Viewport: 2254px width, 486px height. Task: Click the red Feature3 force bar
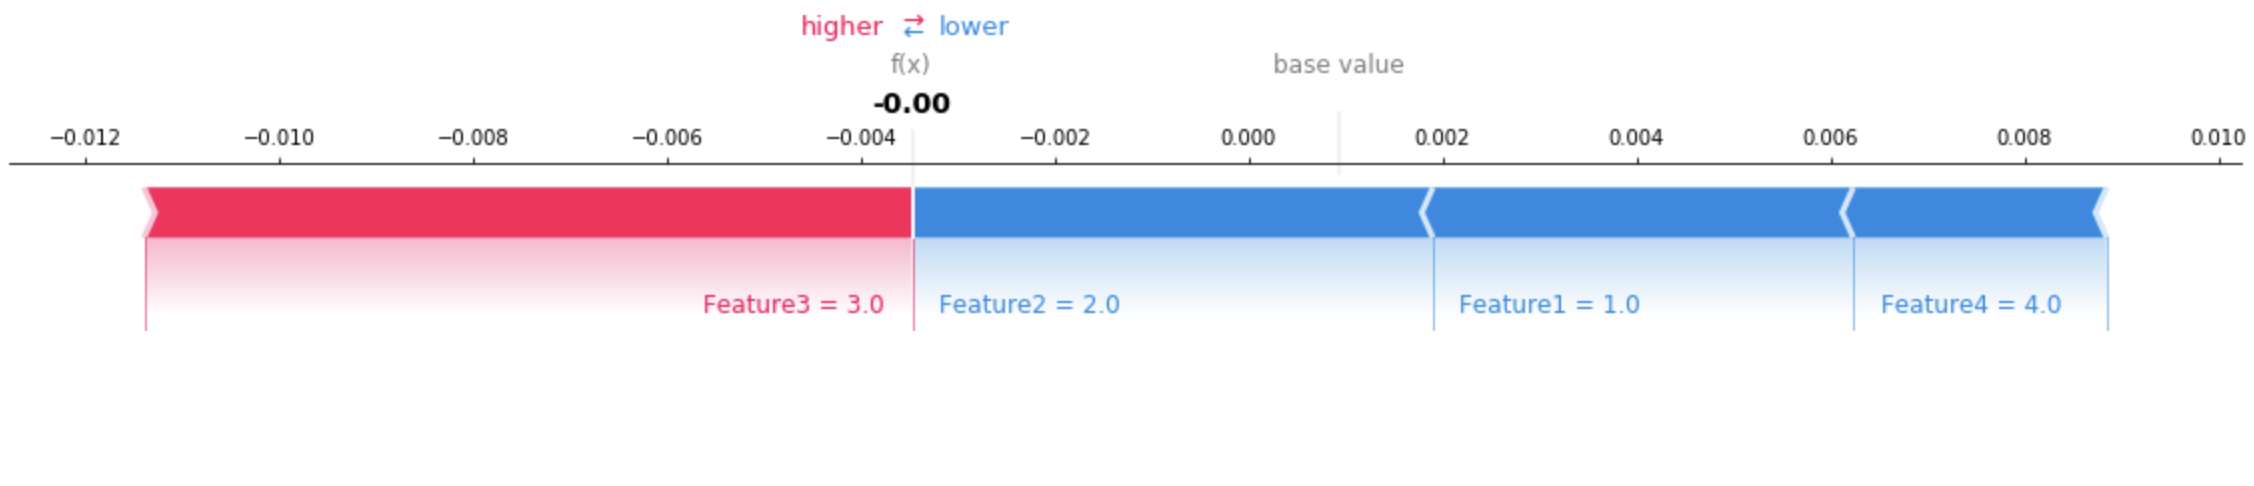click(x=530, y=212)
